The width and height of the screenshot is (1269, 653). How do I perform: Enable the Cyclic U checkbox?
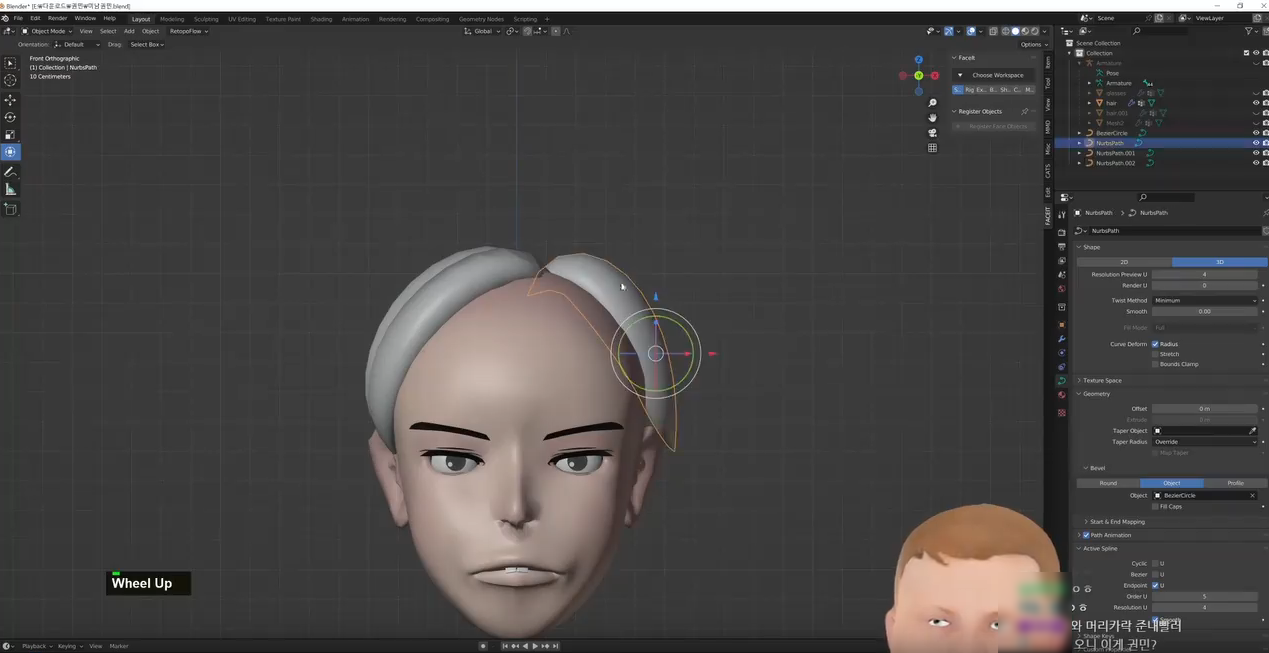1155,564
